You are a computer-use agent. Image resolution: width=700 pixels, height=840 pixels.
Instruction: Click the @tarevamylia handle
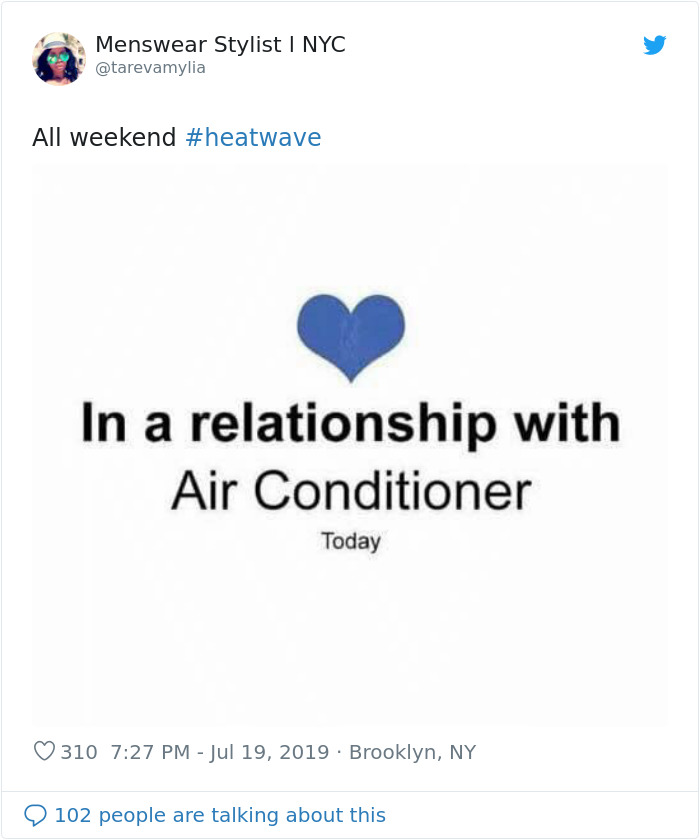coord(150,68)
